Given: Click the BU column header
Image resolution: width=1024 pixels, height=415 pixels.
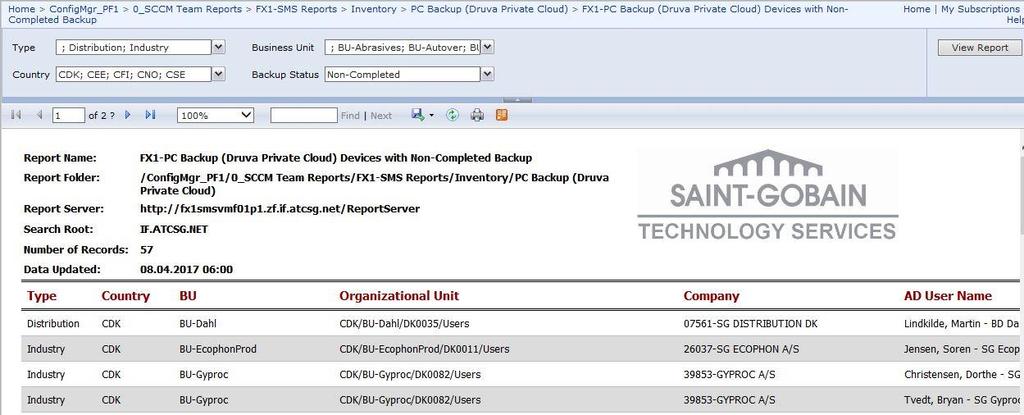Looking at the screenshot, I should click(187, 296).
